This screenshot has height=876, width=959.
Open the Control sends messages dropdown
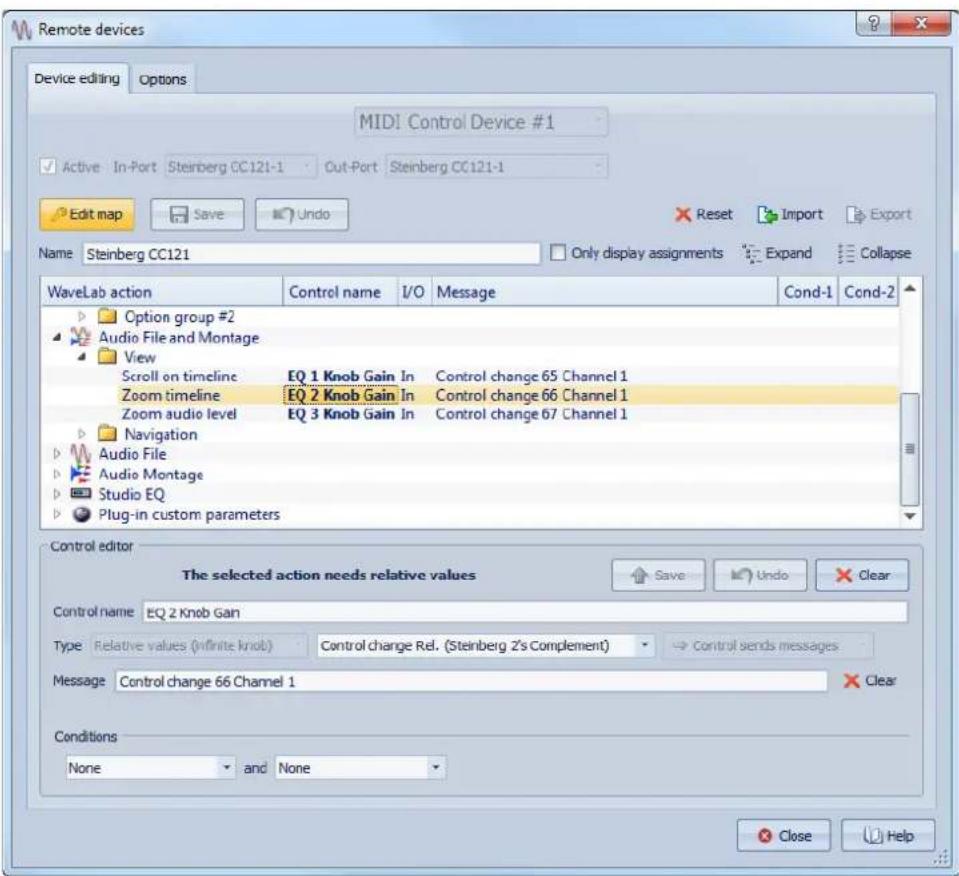pos(769,646)
